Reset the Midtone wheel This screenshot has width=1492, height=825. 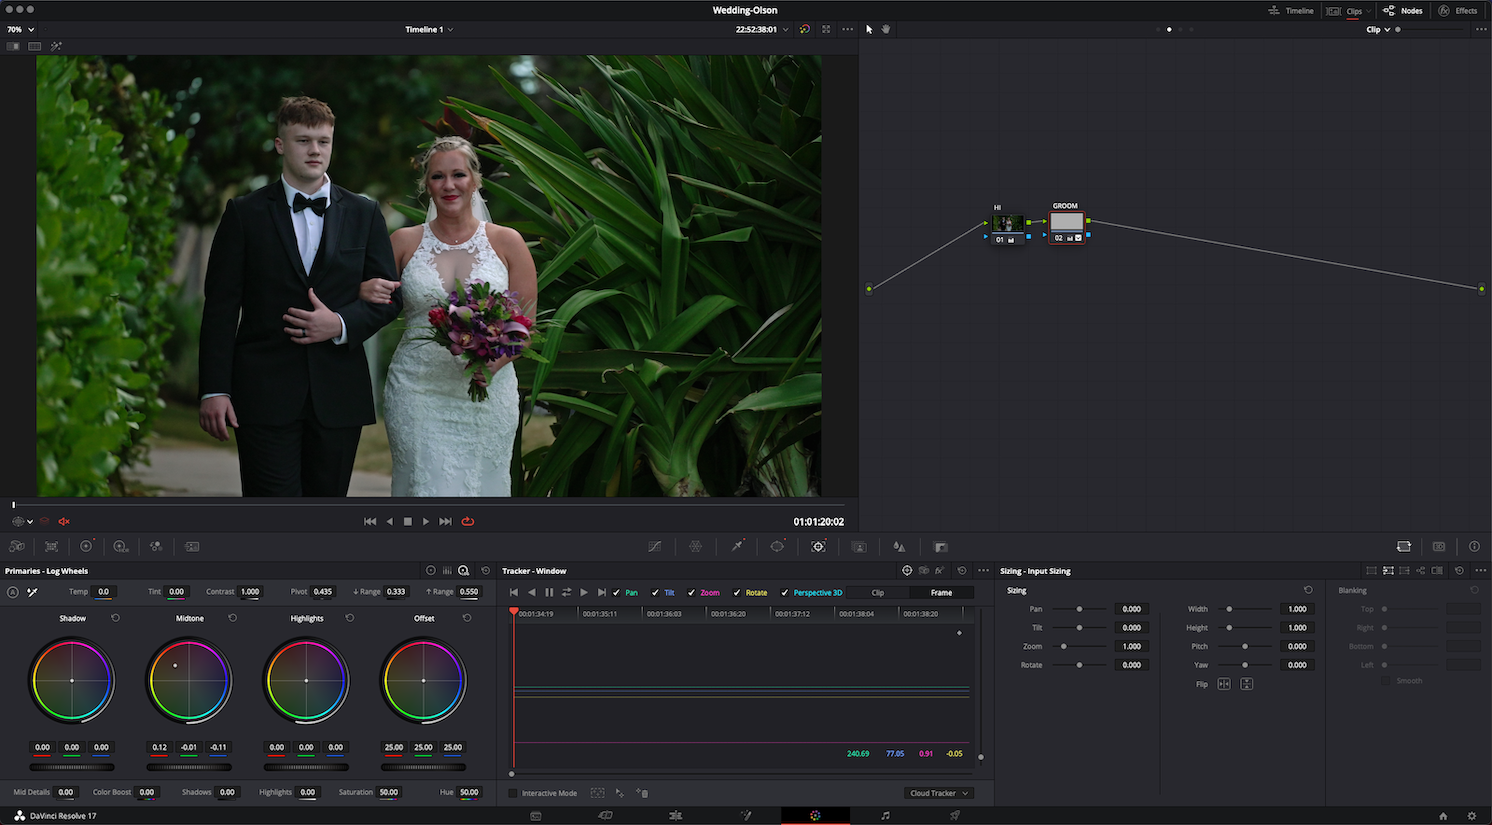[232, 618]
